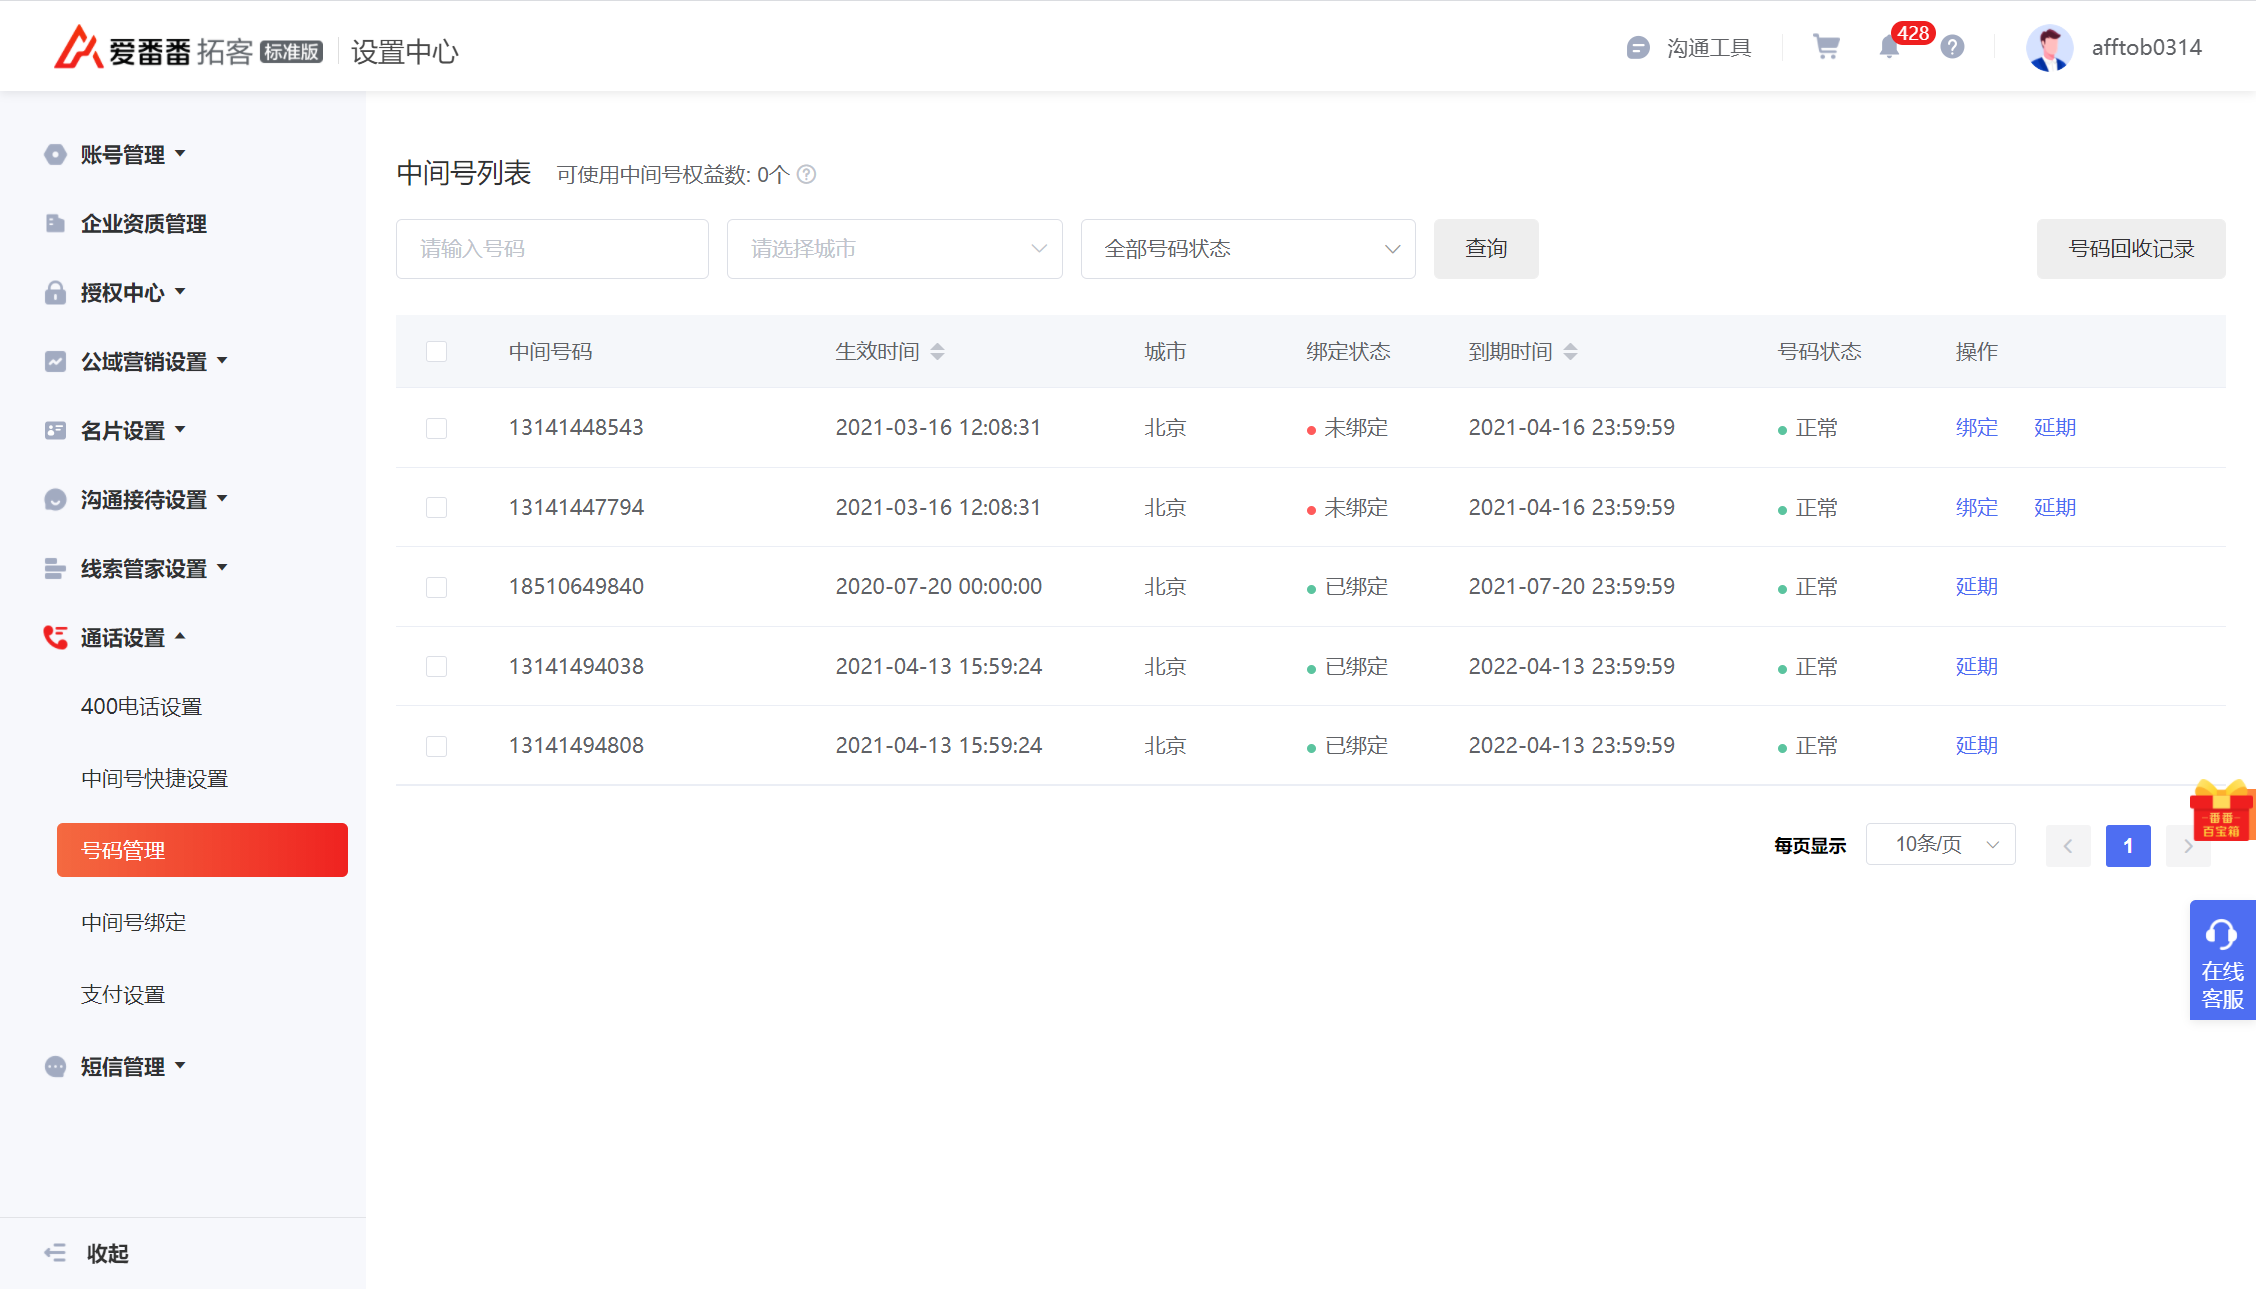Click 延期 link for 18510649840
This screenshot has width=2256, height=1289.
point(1976,587)
